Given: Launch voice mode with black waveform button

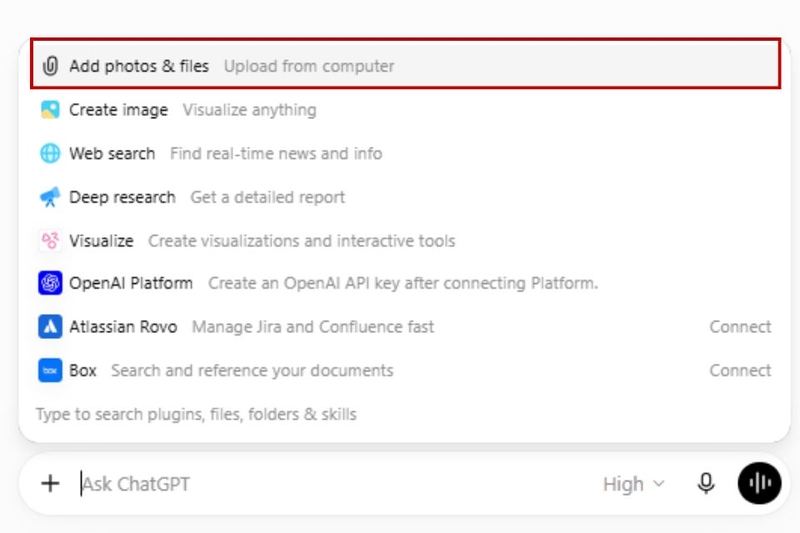Looking at the screenshot, I should click(759, 483).
